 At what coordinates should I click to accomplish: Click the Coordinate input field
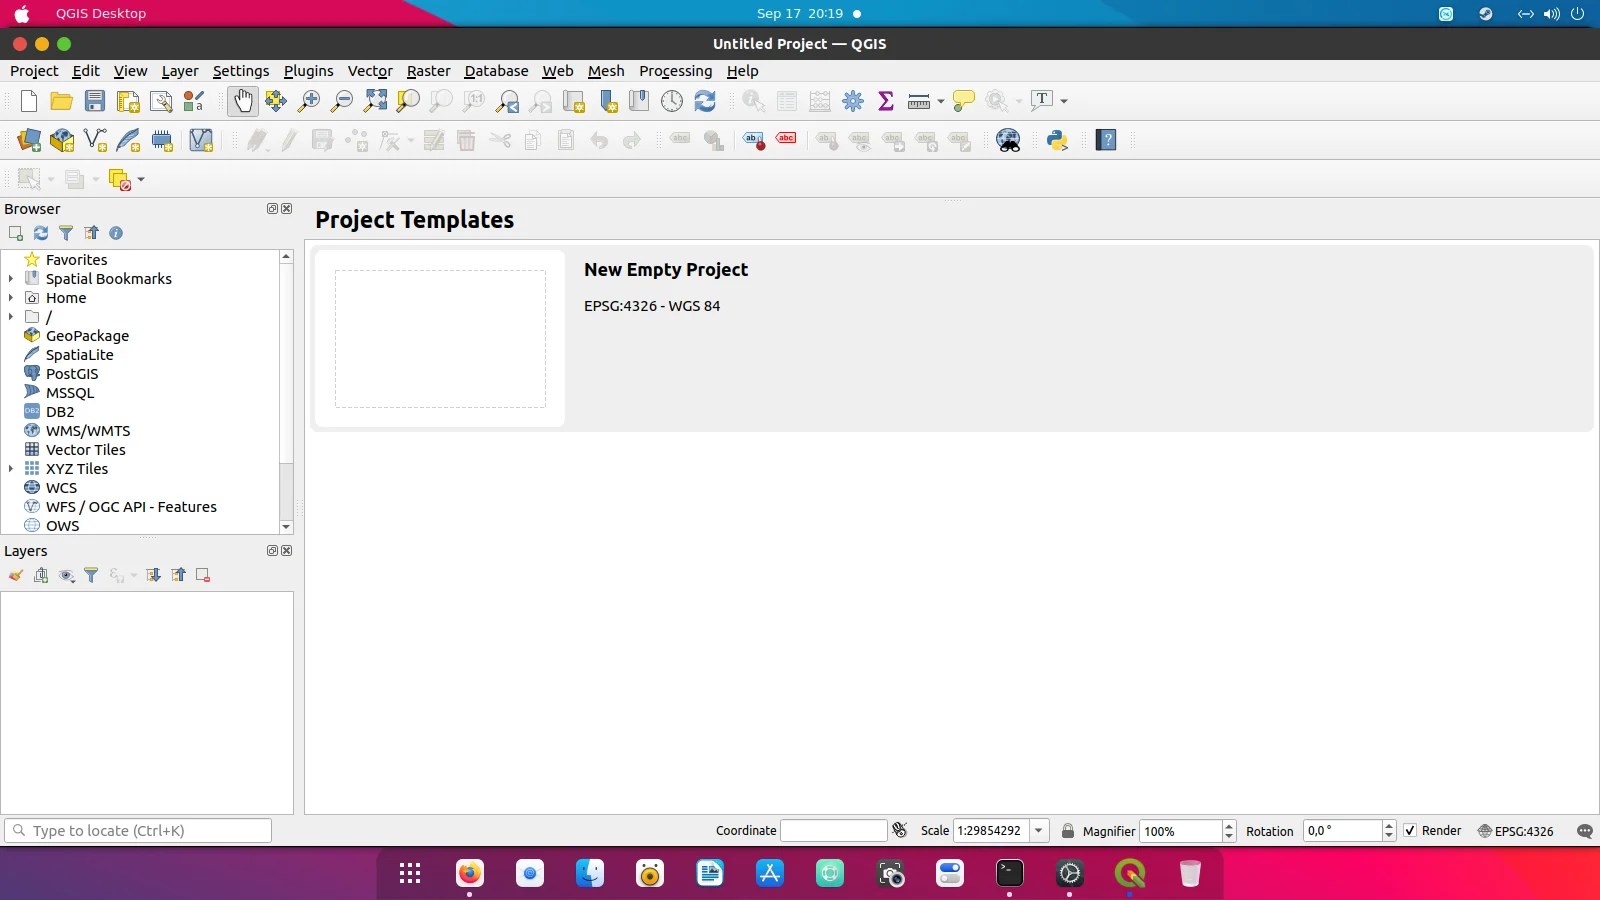[833, 831]
